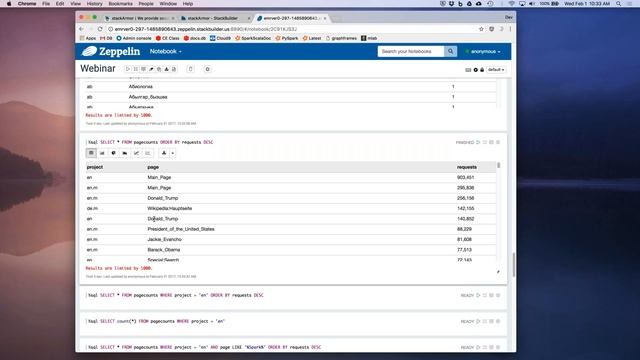Open the People menu in menu bar
The width and height of the screenshot is (640, 360).
point(146,4)
